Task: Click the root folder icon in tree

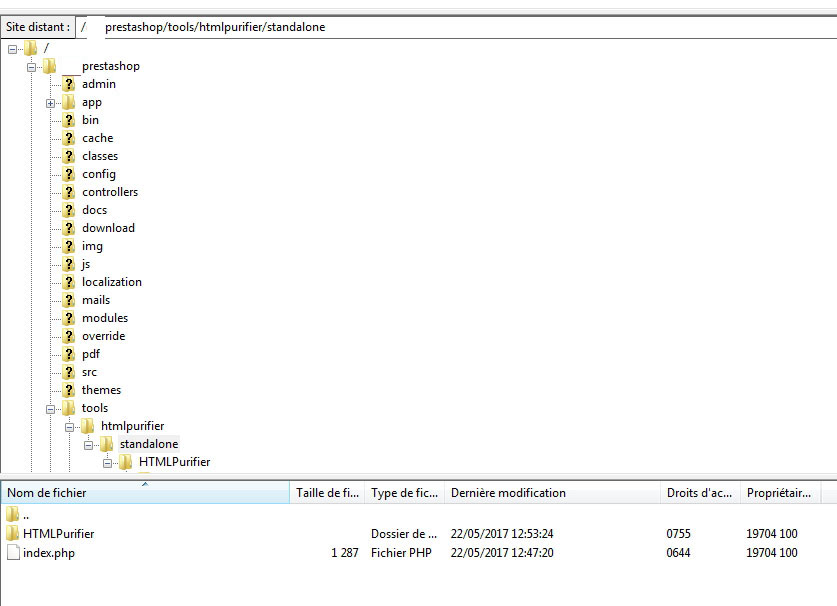Action: tap(30, 48)
